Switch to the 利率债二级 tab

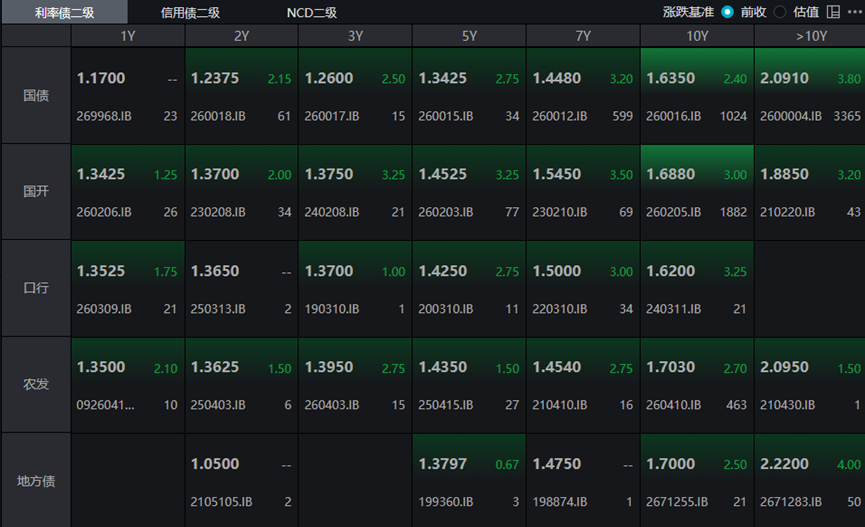65,12
